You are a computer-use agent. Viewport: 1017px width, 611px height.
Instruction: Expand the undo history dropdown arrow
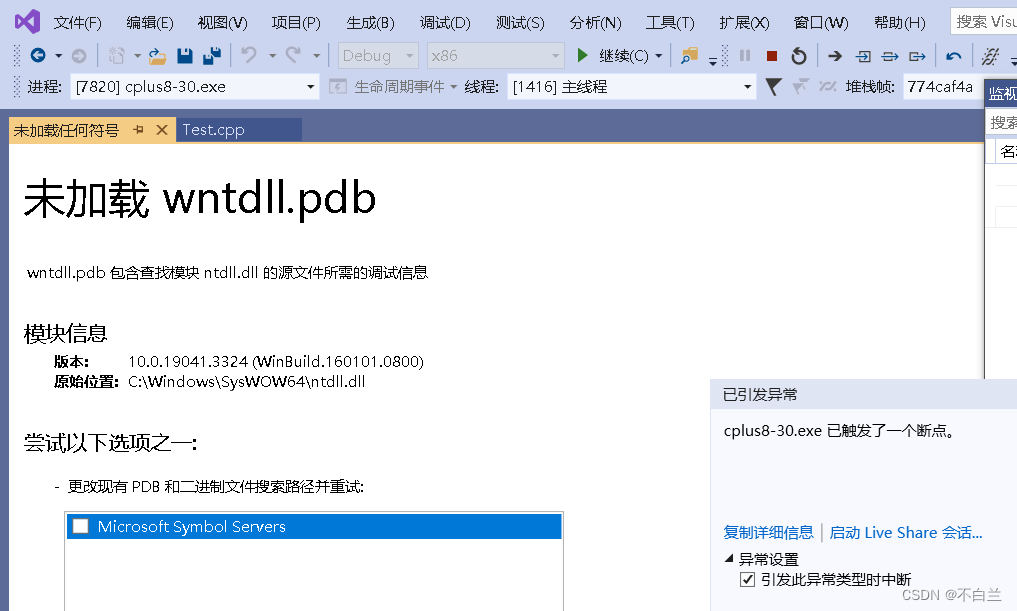[x=272, y=56]
